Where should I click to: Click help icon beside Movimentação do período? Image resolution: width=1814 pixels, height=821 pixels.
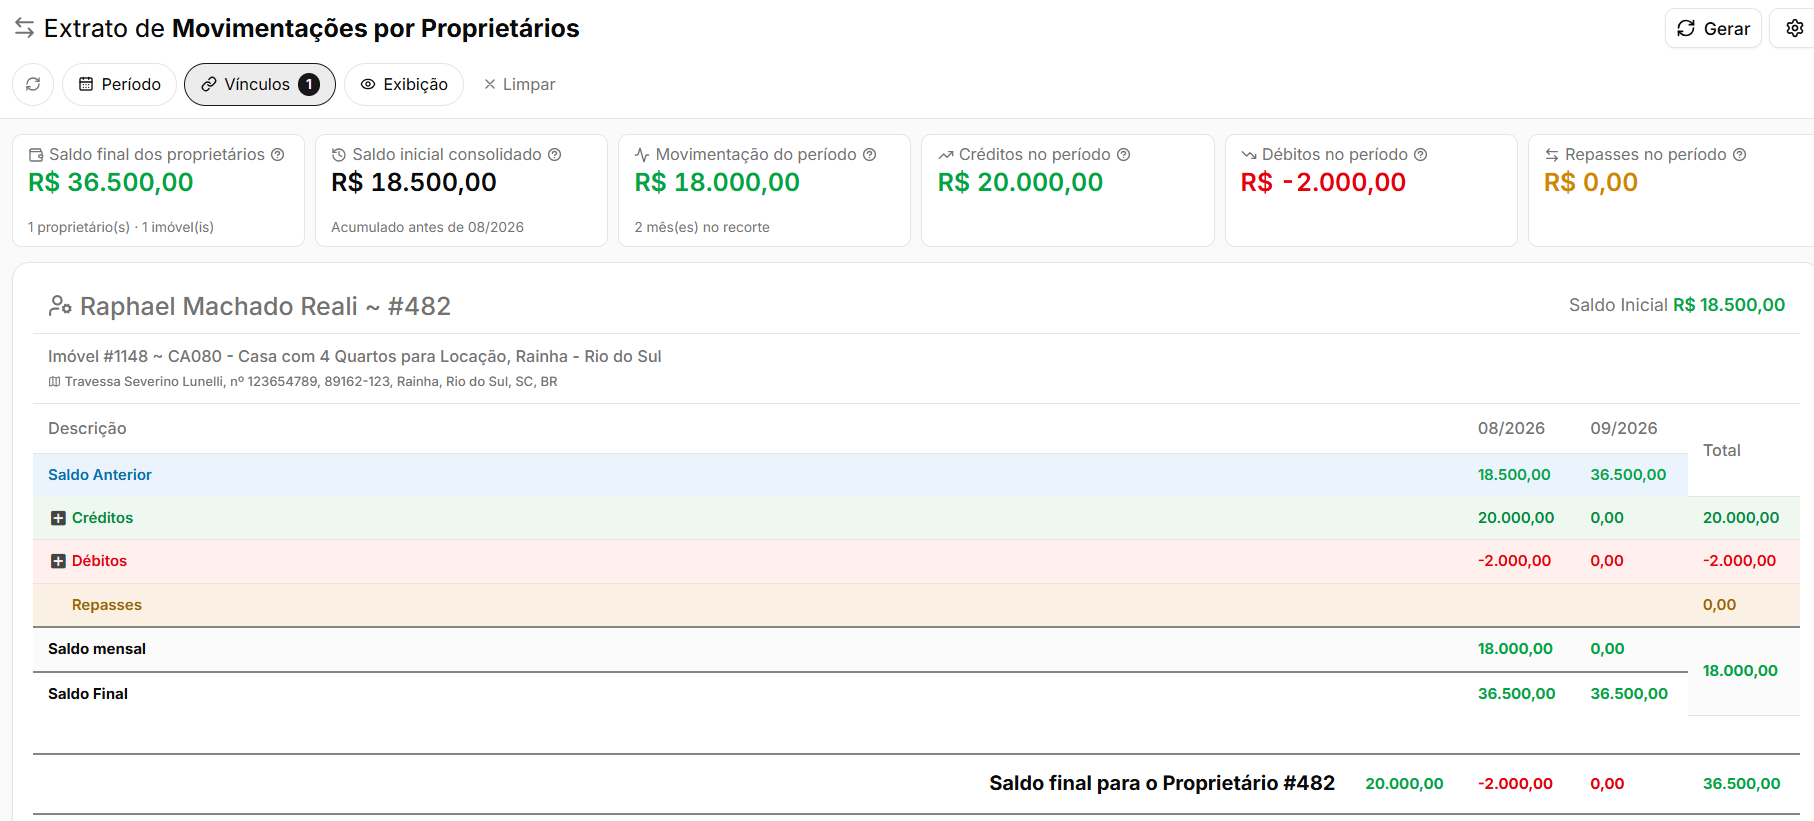(870, 154)
